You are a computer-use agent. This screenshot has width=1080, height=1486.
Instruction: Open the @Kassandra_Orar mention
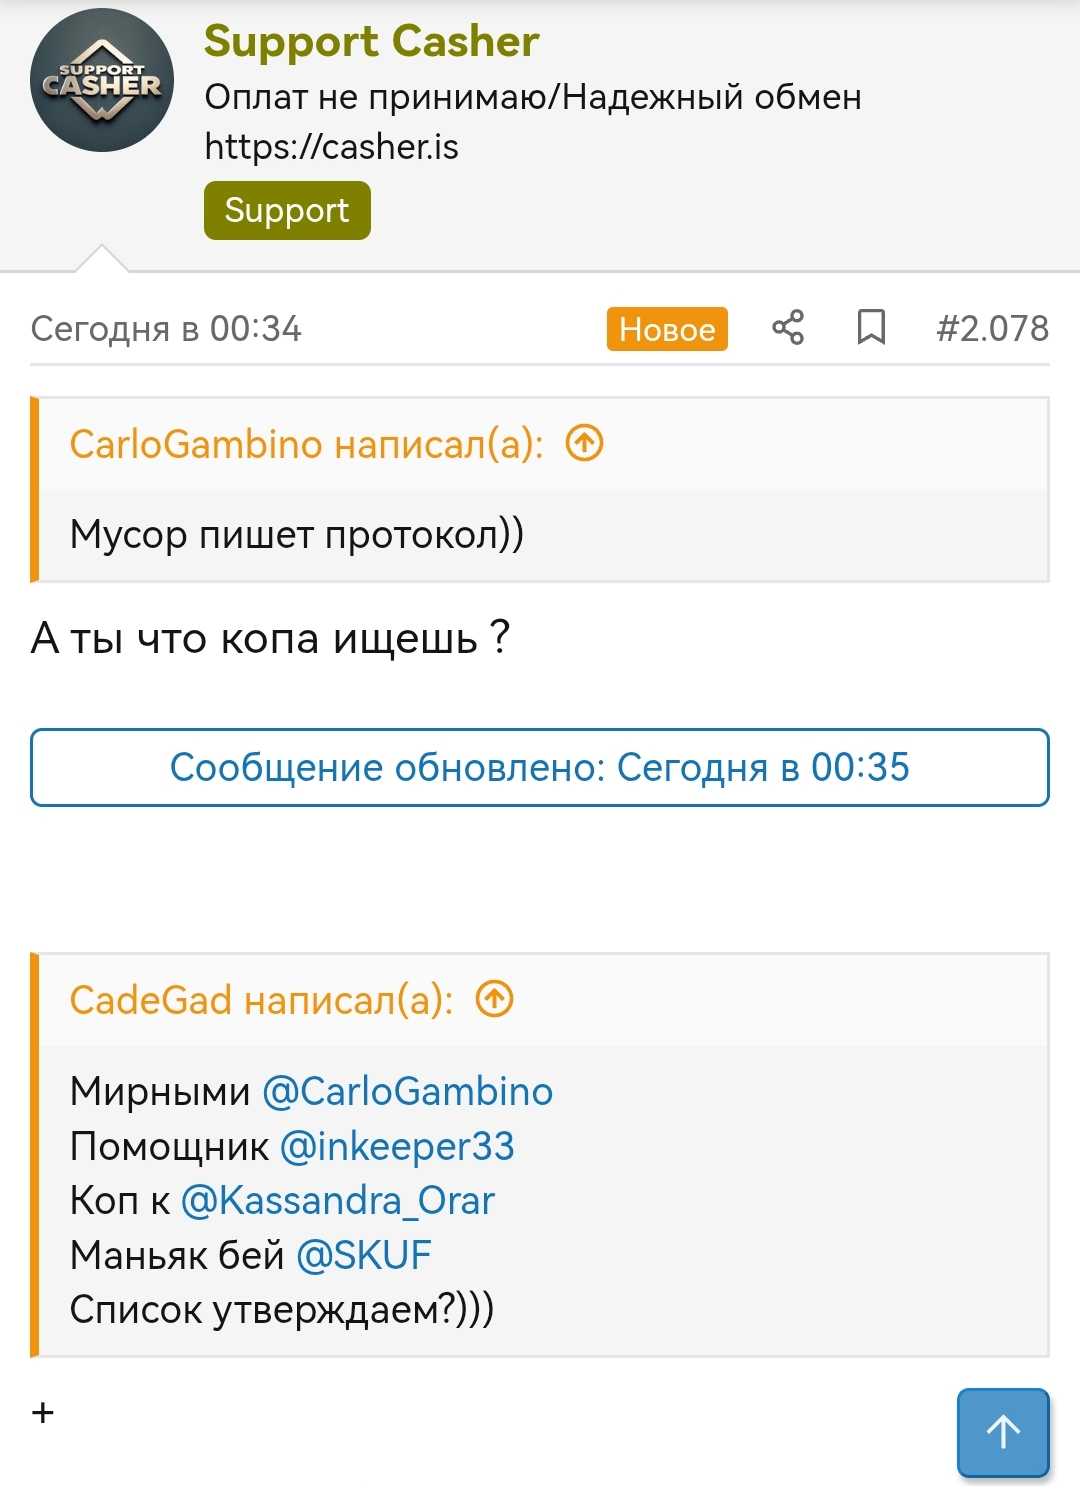(338, 1200)
